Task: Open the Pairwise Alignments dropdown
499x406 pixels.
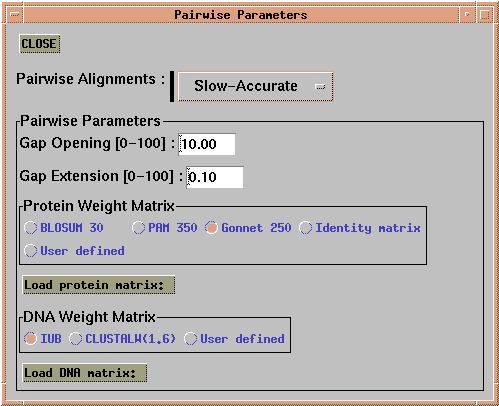Action: point(255,86)
